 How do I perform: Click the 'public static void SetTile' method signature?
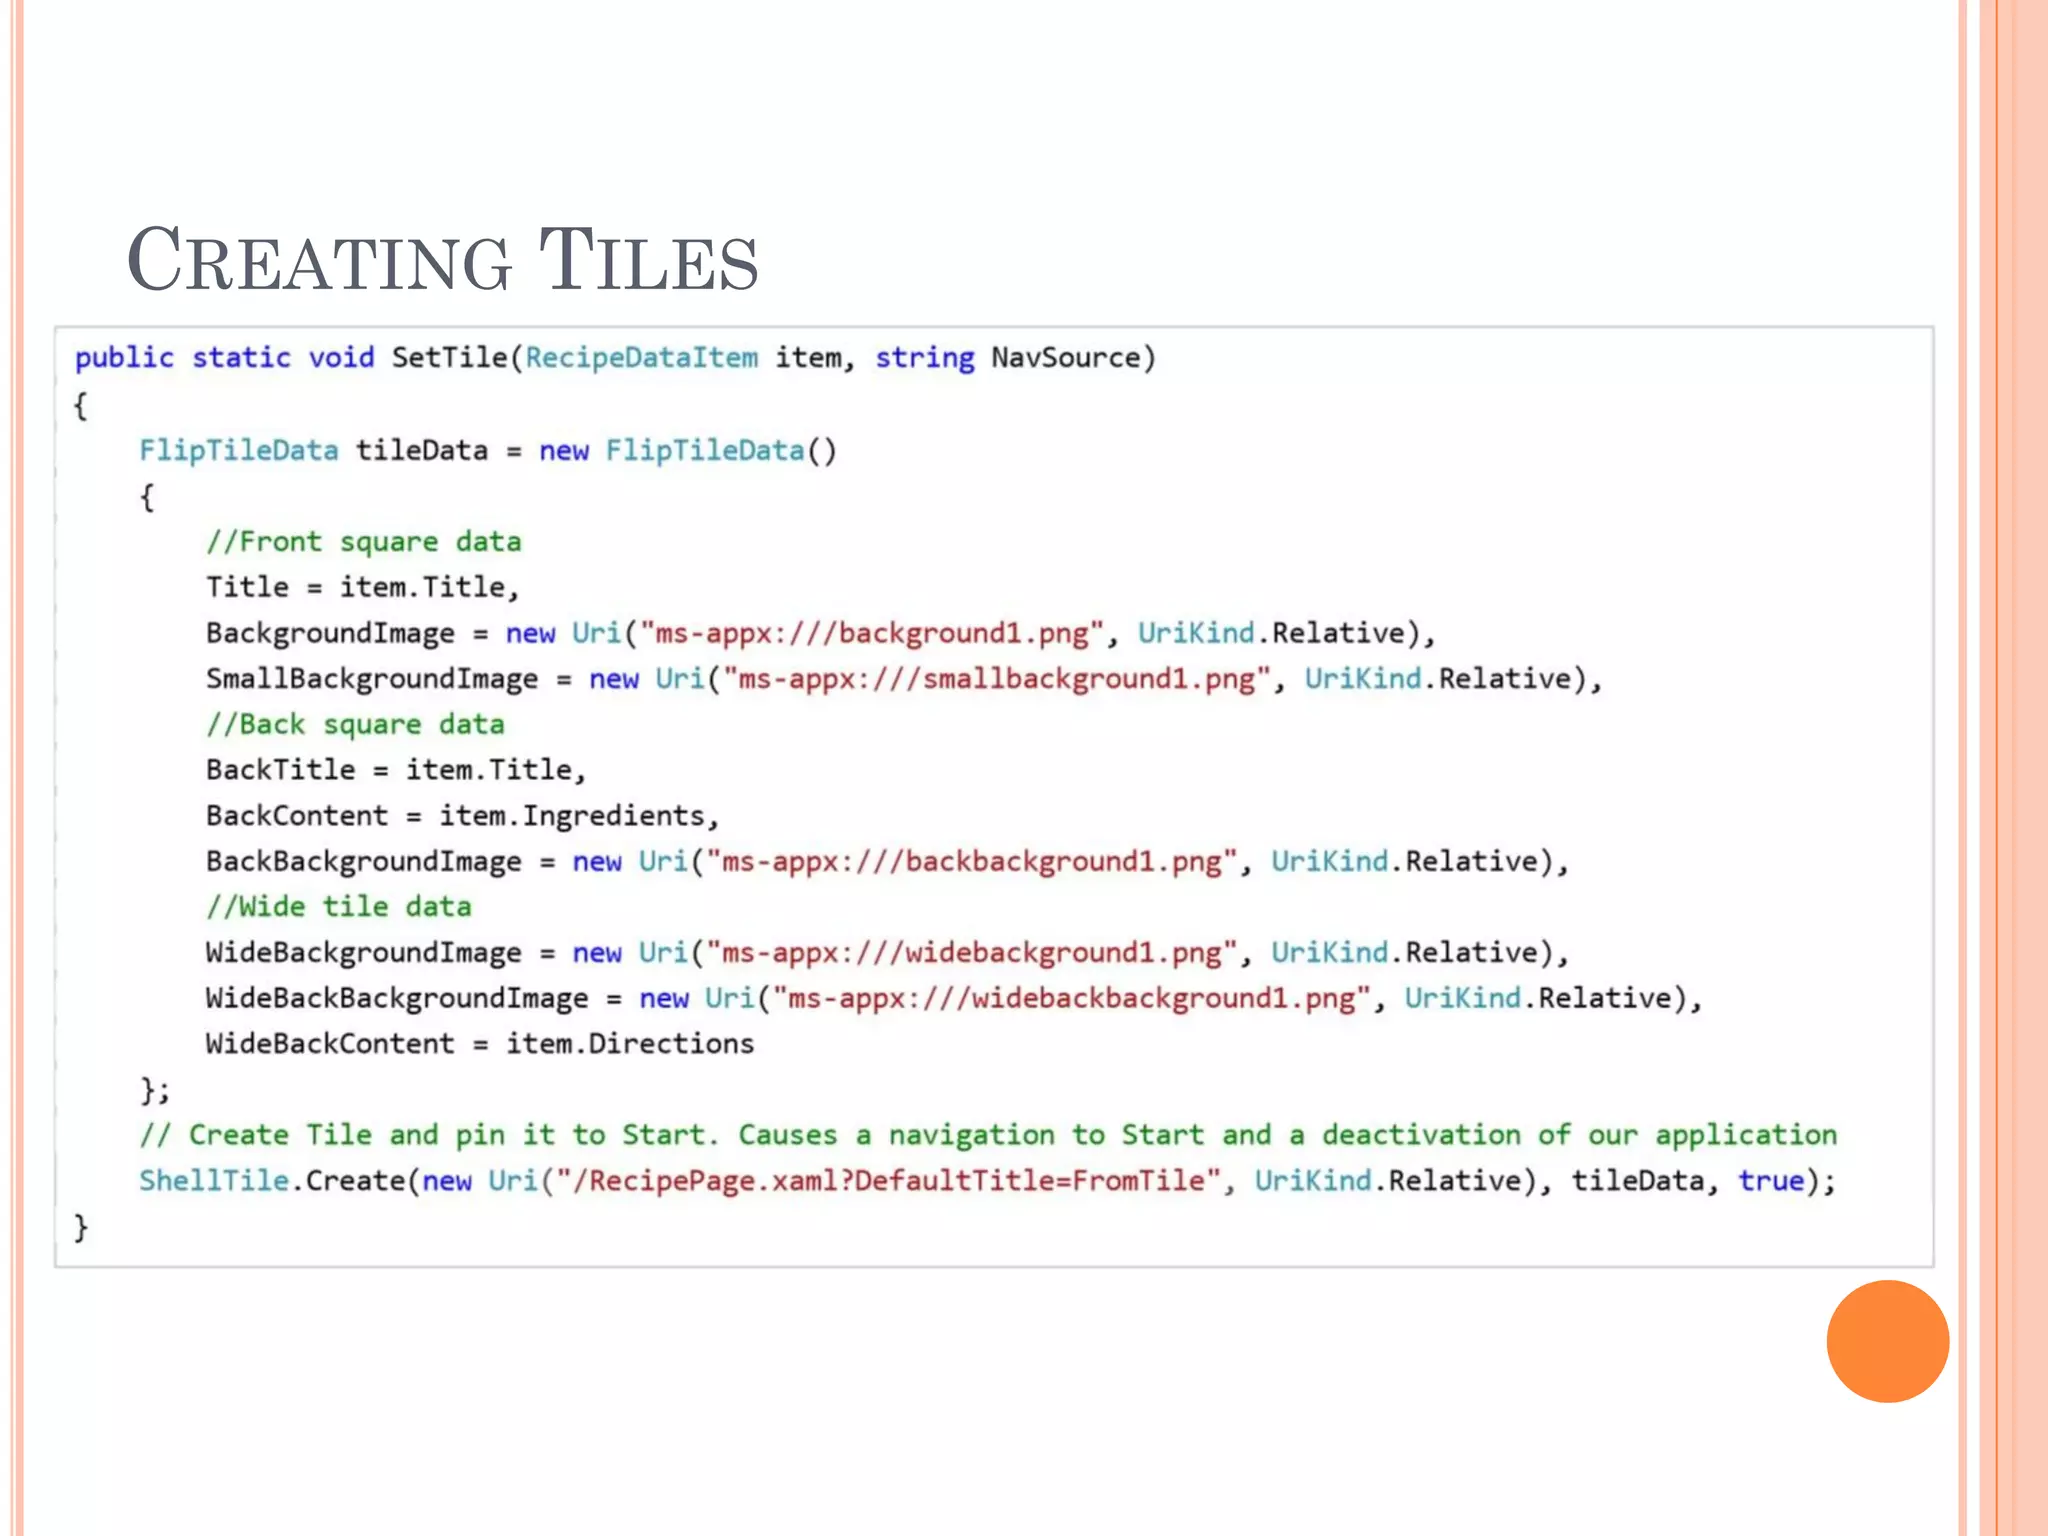tap(615, 358)
